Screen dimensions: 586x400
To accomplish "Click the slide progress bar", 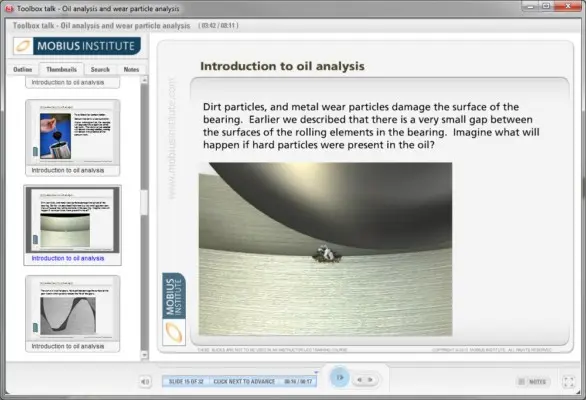I will tap(239, 382).
